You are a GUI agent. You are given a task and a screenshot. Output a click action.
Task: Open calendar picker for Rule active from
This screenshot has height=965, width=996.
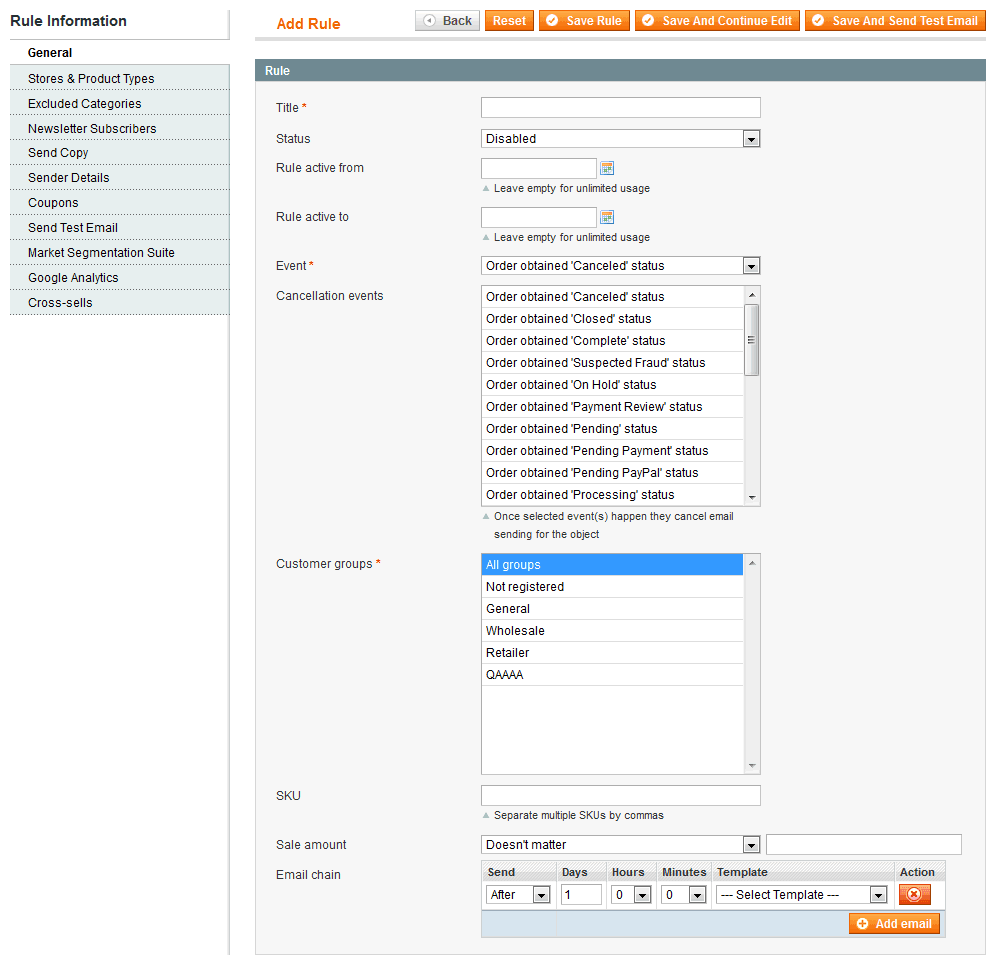[x=607, y=168]
